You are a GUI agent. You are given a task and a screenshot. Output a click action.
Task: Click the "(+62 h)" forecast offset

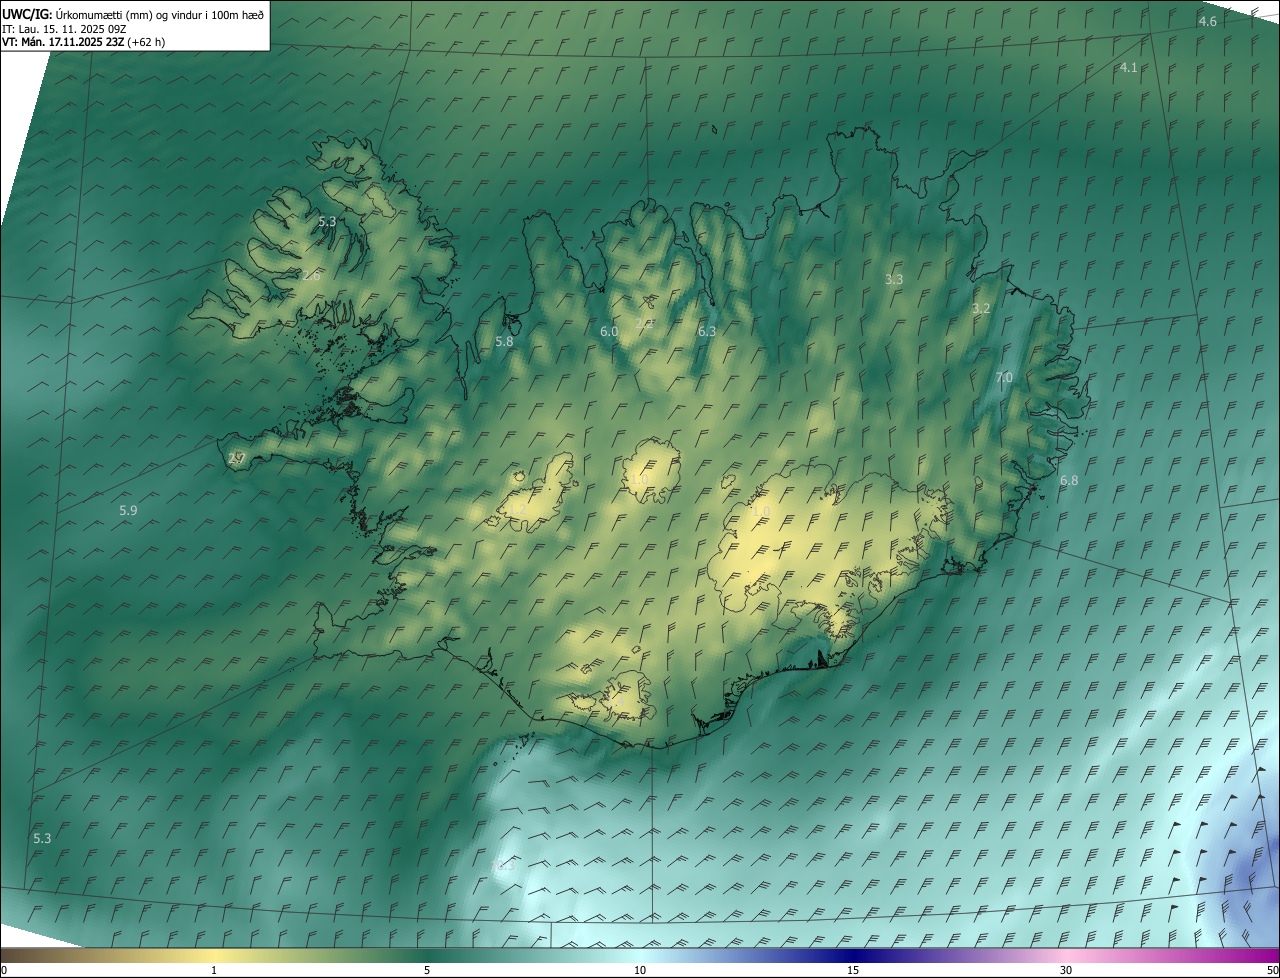pyautogui.click(x=147, y=42)
